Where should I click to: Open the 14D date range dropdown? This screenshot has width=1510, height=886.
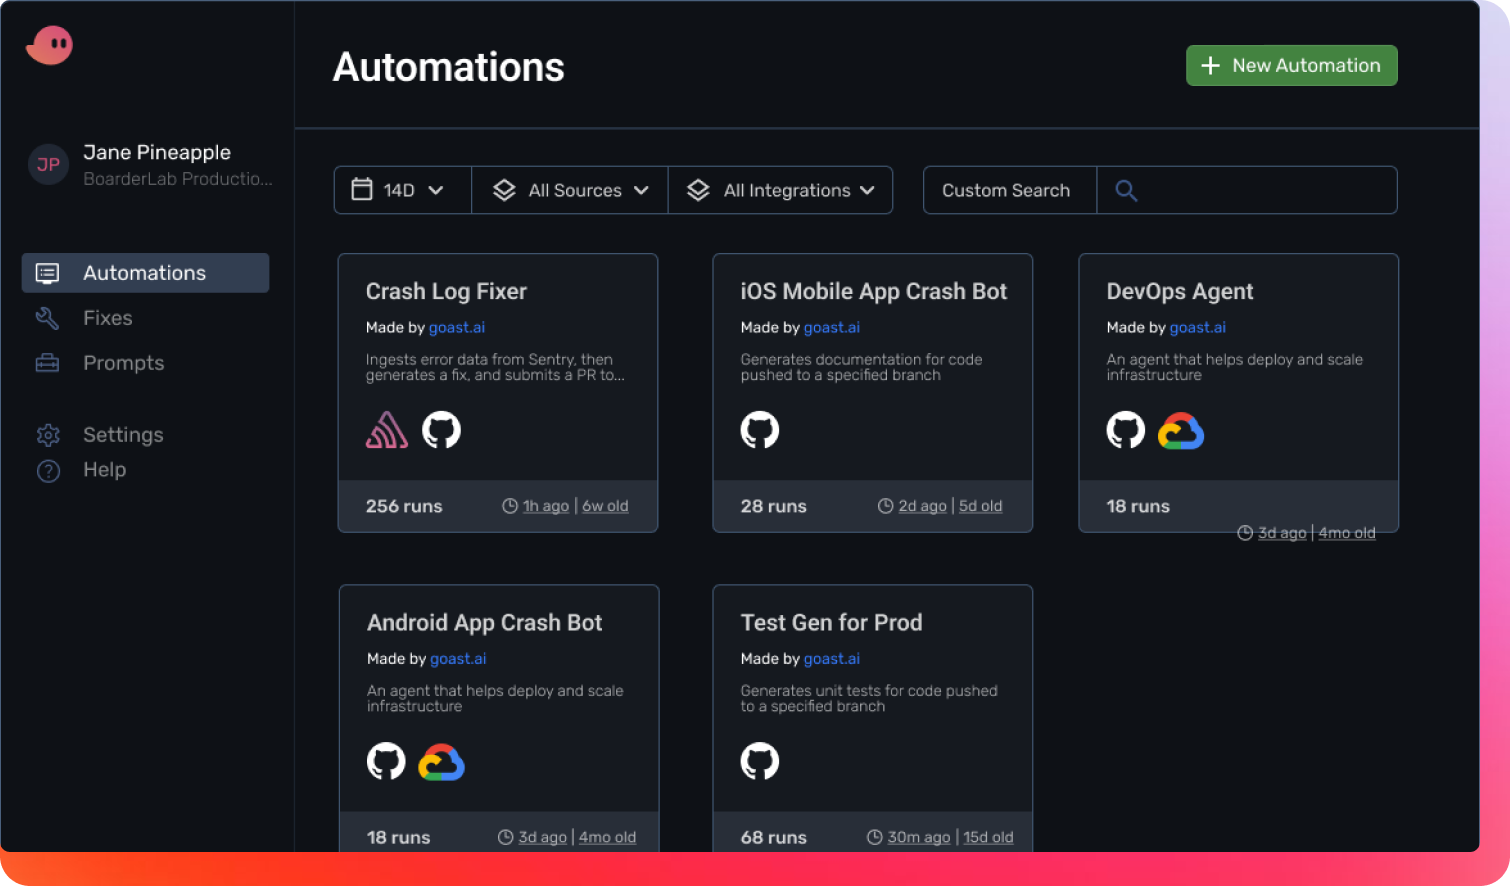point(402,190)
